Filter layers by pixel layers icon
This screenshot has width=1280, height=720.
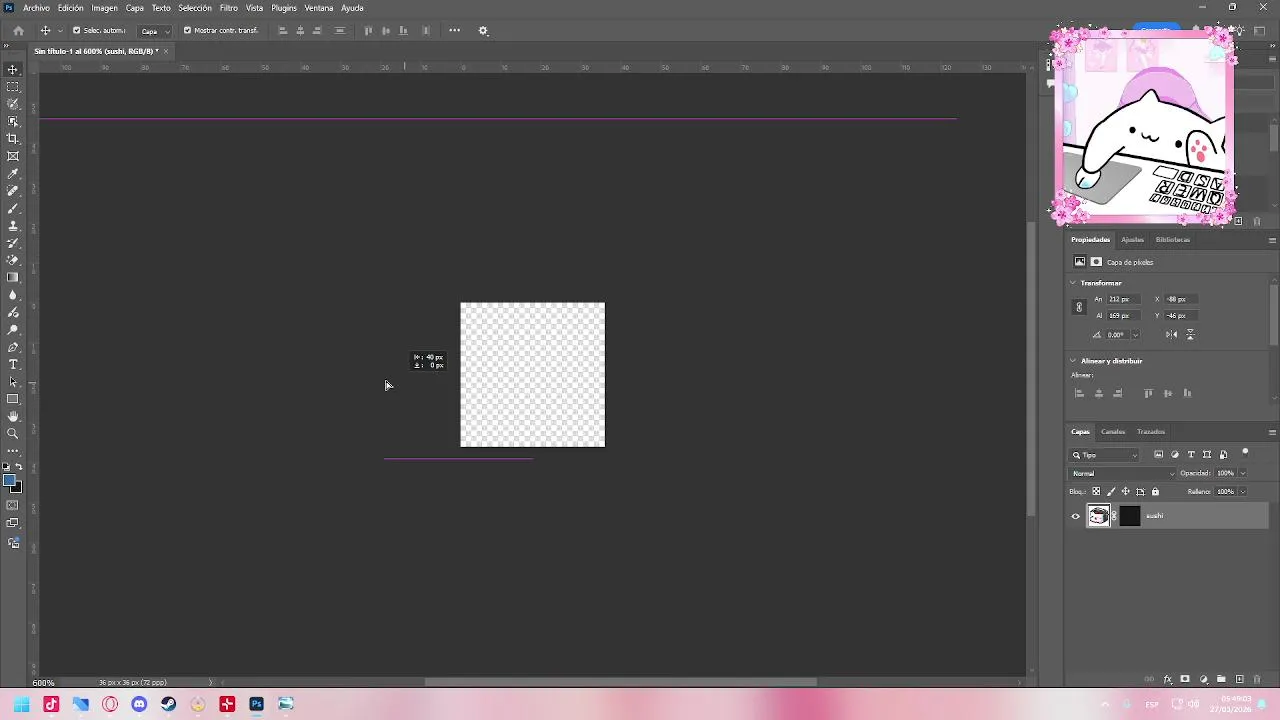tap(1159, 455)
